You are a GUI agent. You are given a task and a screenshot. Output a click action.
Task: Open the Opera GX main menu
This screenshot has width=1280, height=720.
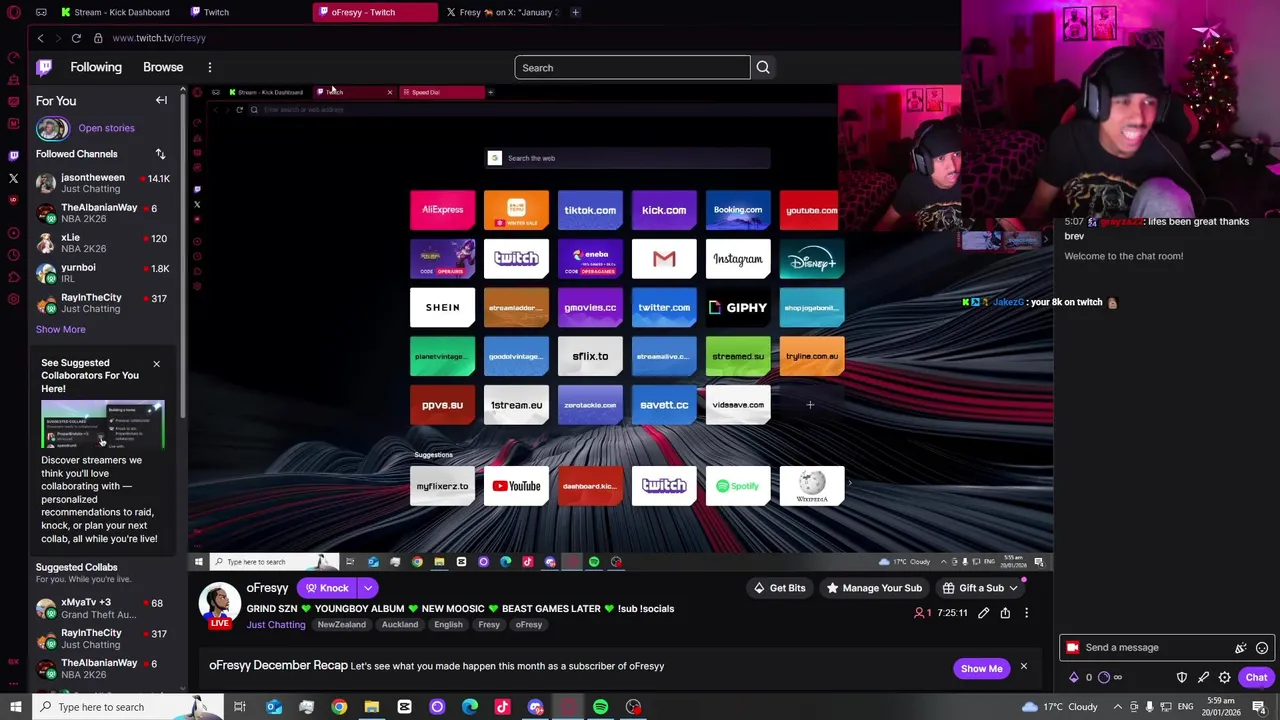pyautogui.click(x=14, y=12)
